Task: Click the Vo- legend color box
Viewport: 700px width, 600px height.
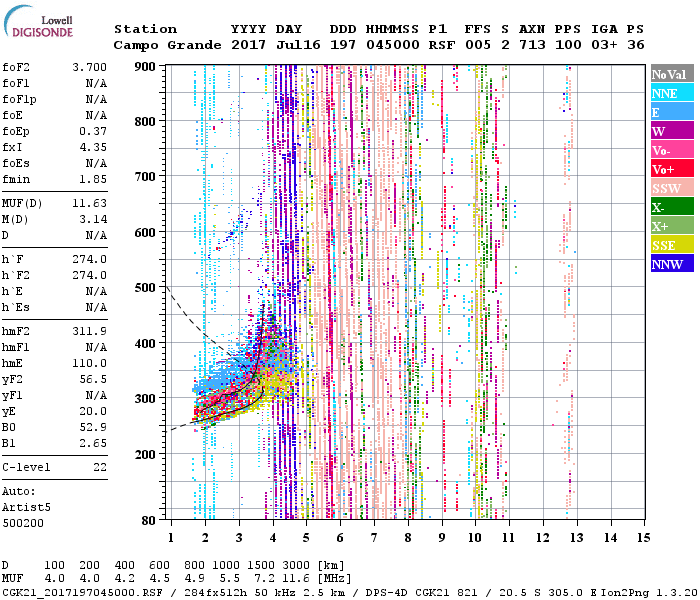Action: pos(671,150)
